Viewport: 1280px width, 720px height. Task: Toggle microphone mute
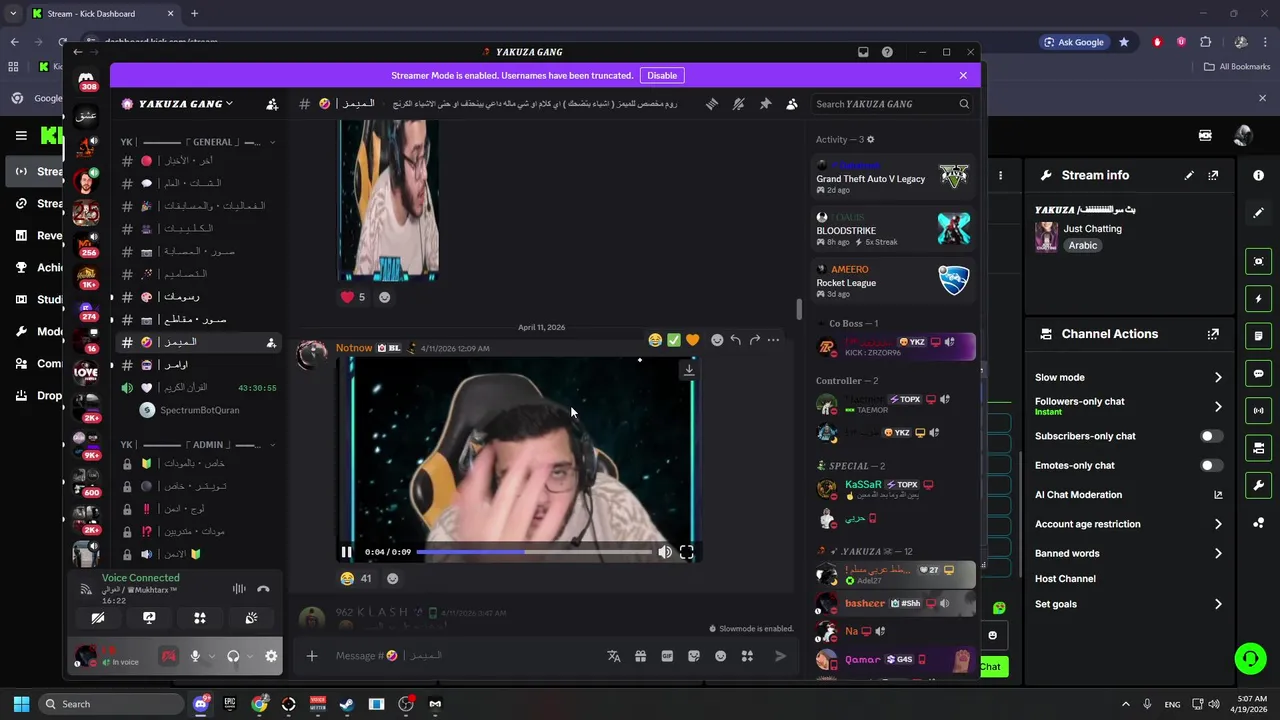coord(195,656)
